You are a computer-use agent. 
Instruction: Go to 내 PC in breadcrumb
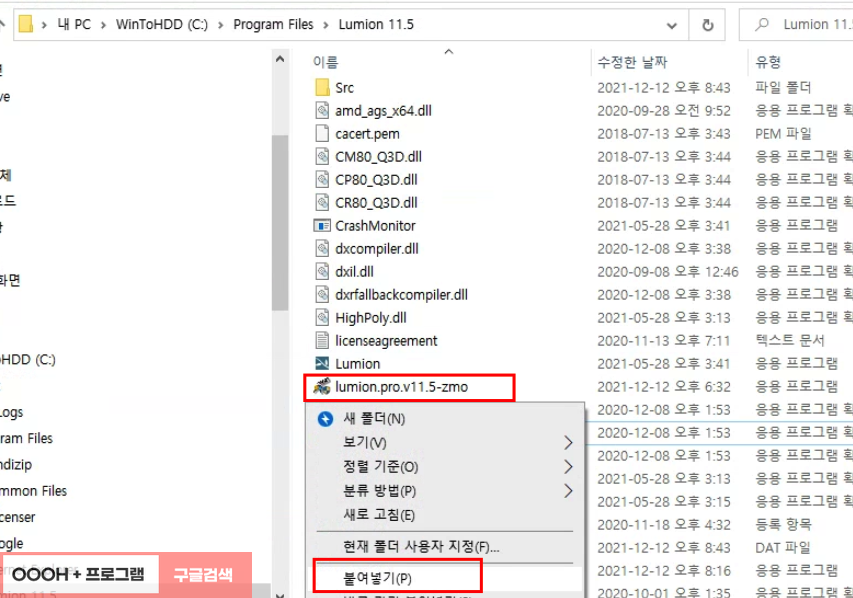click(x=74, y=24)
